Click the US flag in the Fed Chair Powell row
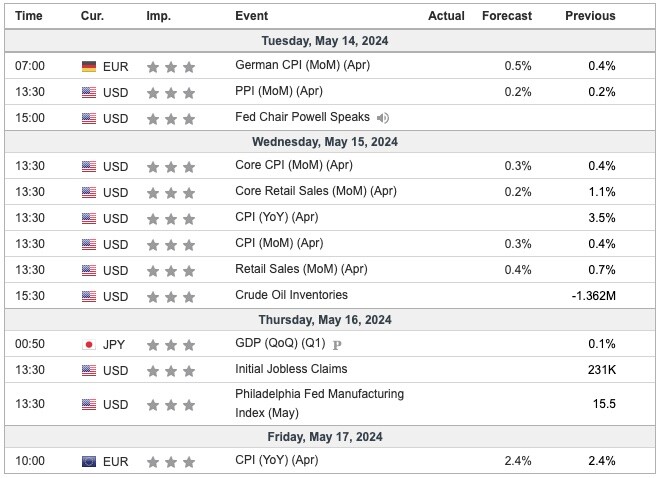This screenshot has width=660, height=478. coord(89,119)
